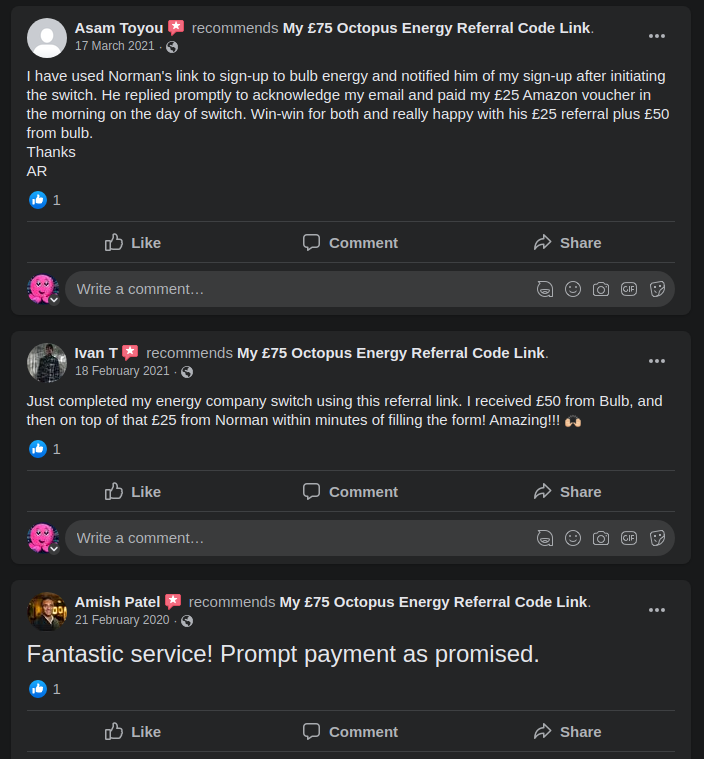This screenshot has height=759, width=704.
Task: Click the avatar sticker icon in Asam Toyou's comment box
Action: click(x=545, y=289)
